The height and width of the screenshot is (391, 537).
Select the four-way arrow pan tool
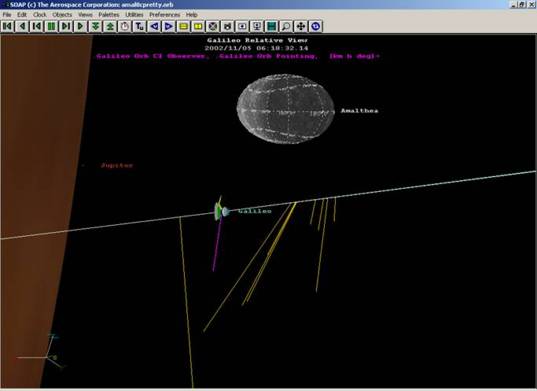[x=301, y=26]
